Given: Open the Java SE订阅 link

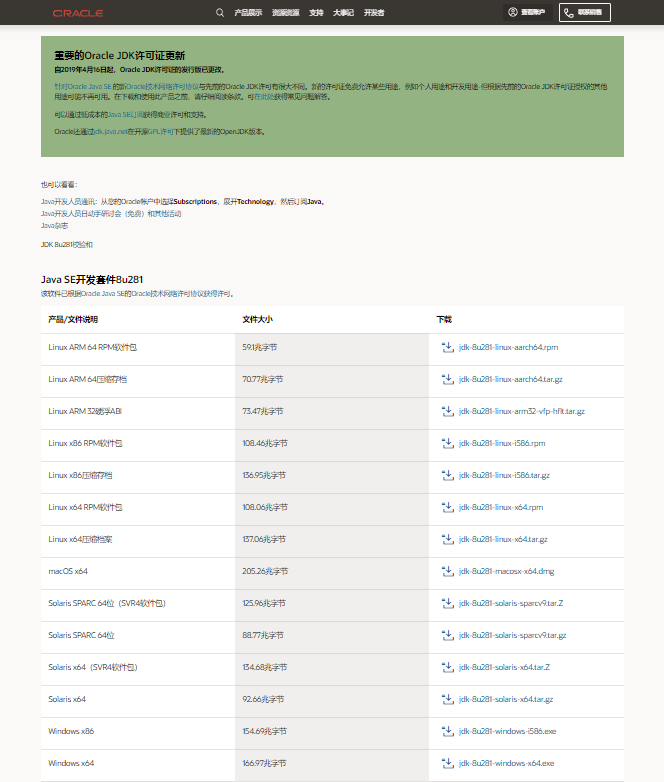Looking at the screenshot, I should [x=126, y=115].
